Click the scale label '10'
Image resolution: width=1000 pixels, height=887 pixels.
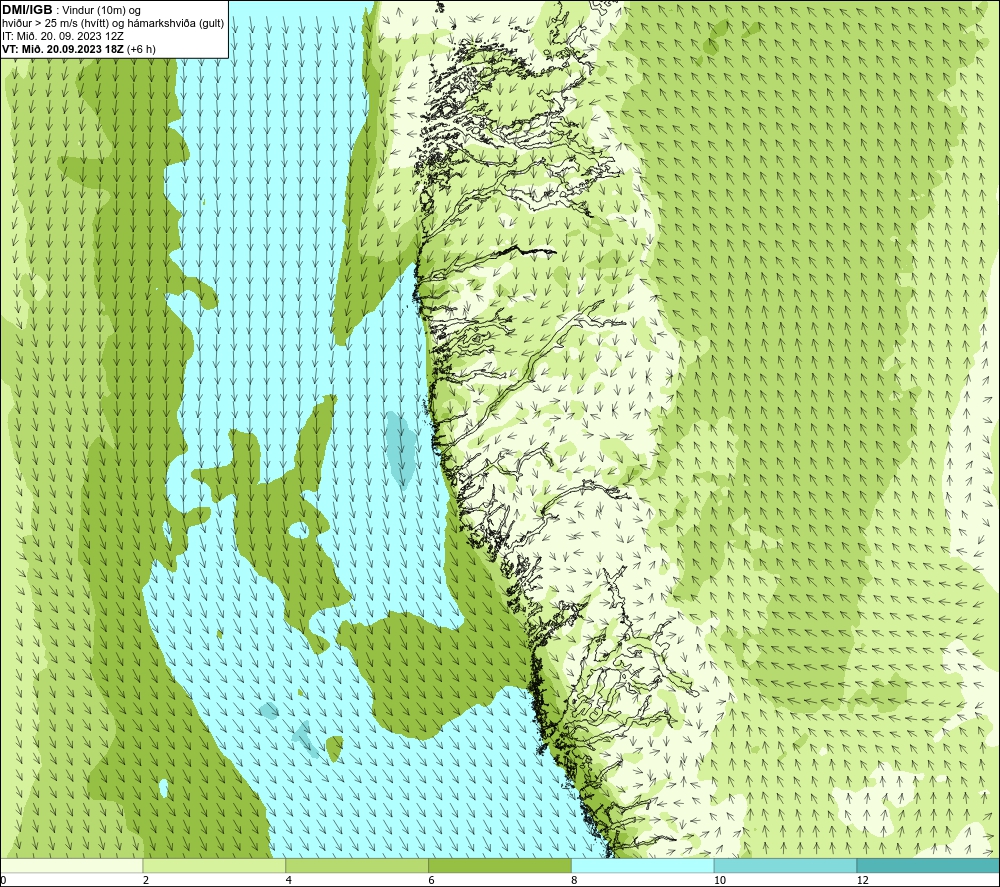tap(720, 880)
